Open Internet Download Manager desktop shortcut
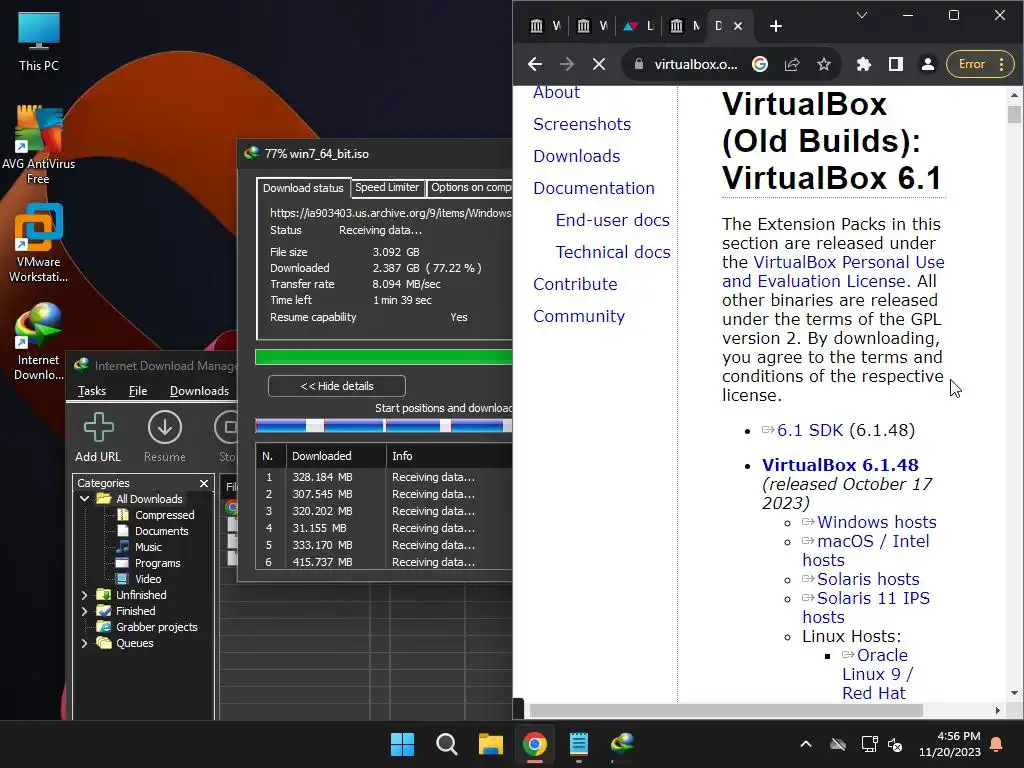Image resolution: width=1024 pixels, height=768 pixels. tap(39, 341)
